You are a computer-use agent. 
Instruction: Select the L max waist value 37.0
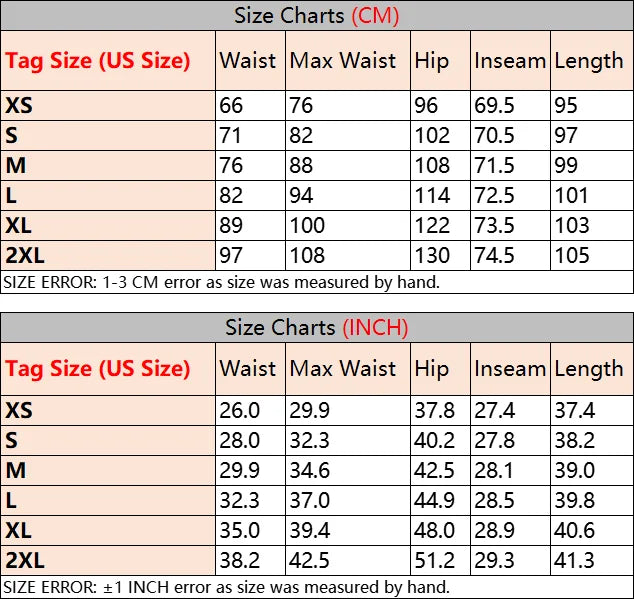309,500
